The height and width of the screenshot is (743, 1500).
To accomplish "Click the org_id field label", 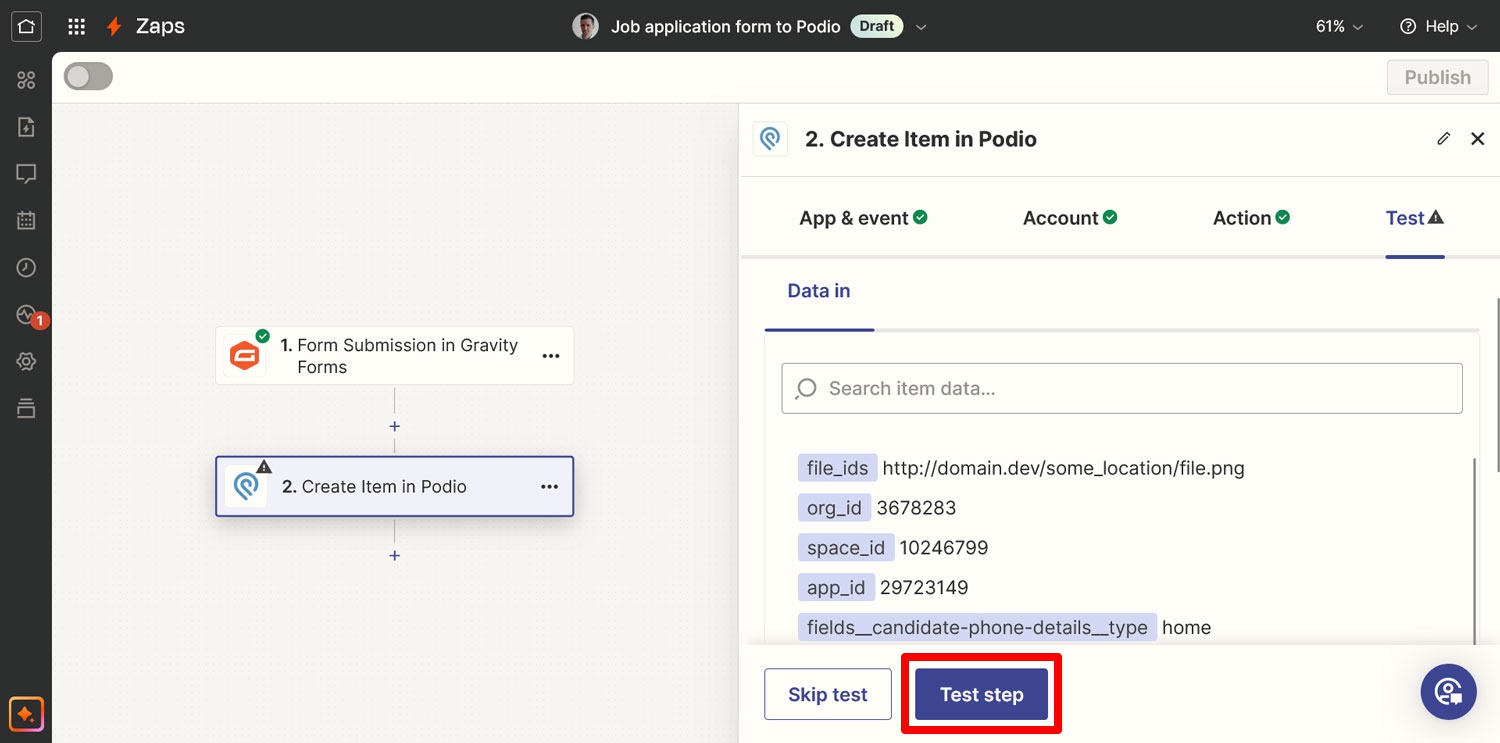I will 834,508.
